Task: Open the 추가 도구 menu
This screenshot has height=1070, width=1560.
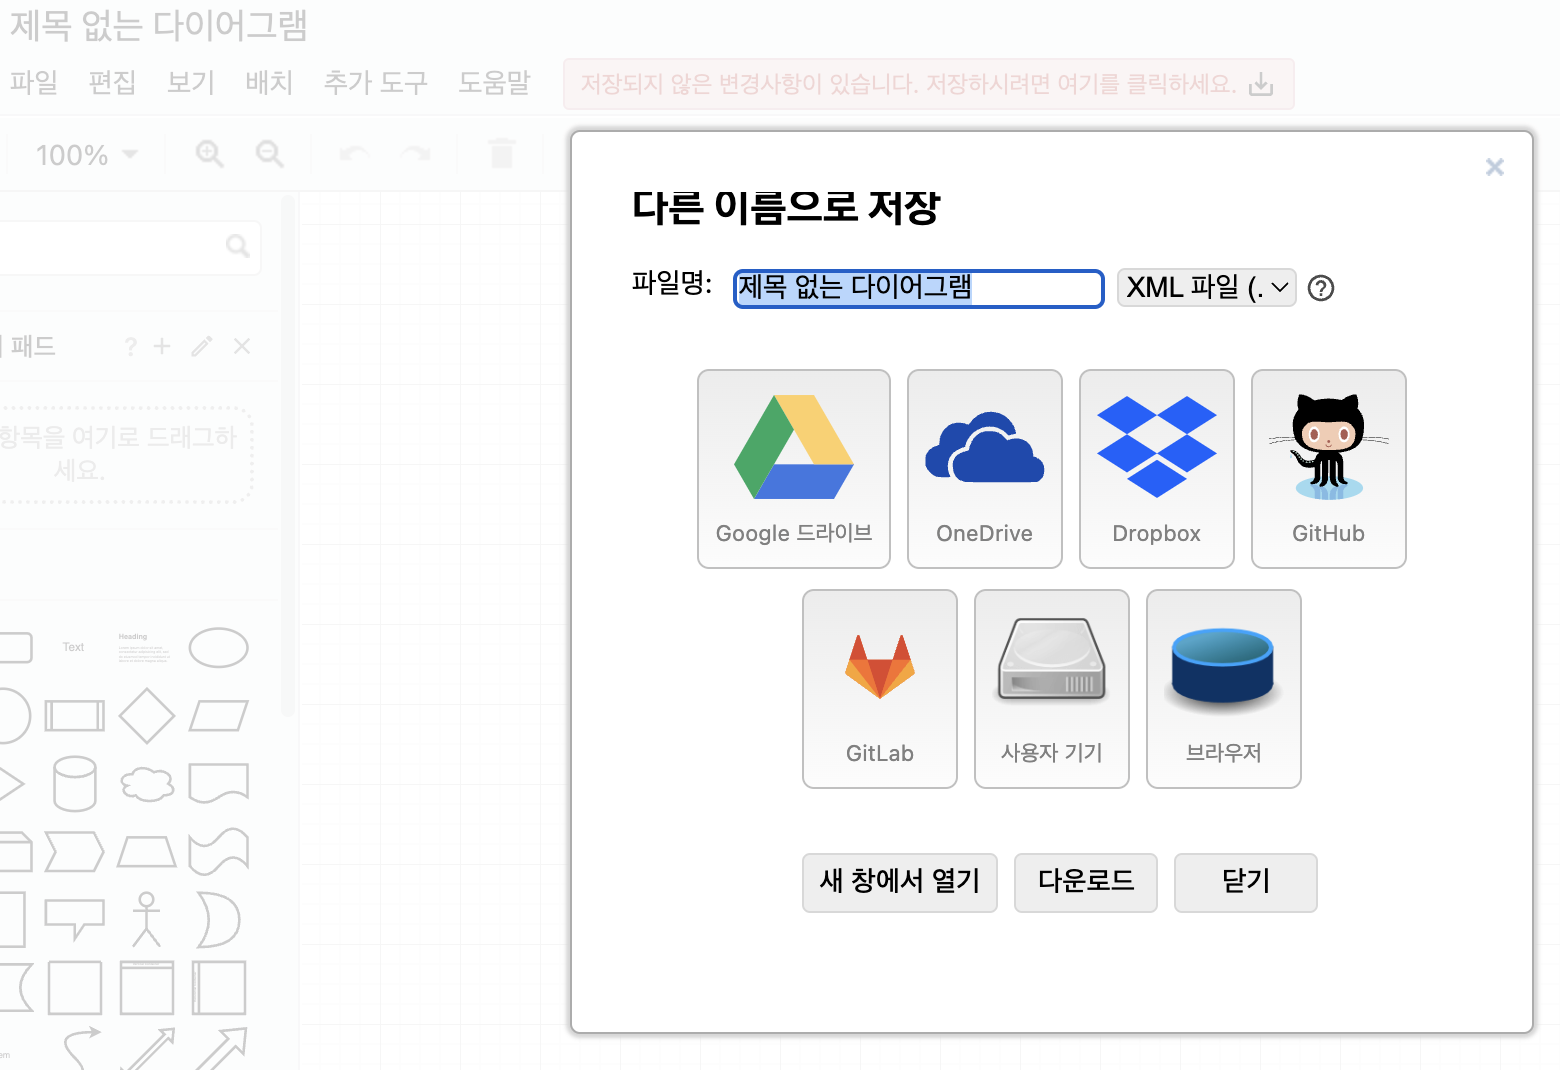Action: 376,82
